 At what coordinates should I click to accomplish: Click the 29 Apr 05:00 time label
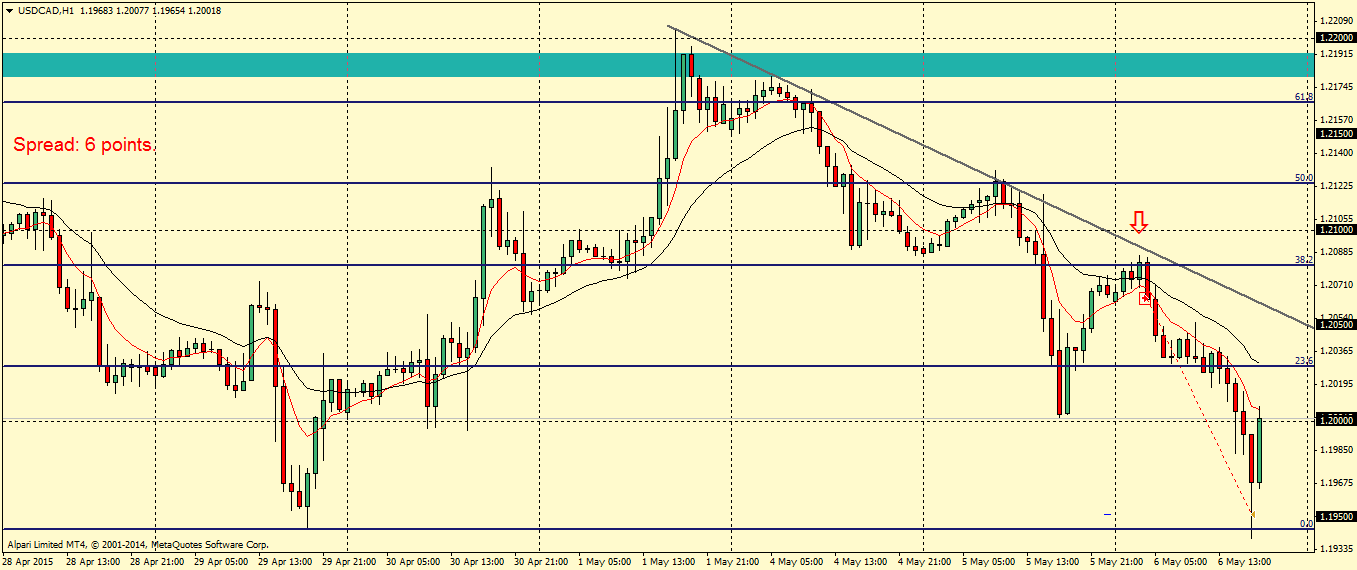pos(222,562)
